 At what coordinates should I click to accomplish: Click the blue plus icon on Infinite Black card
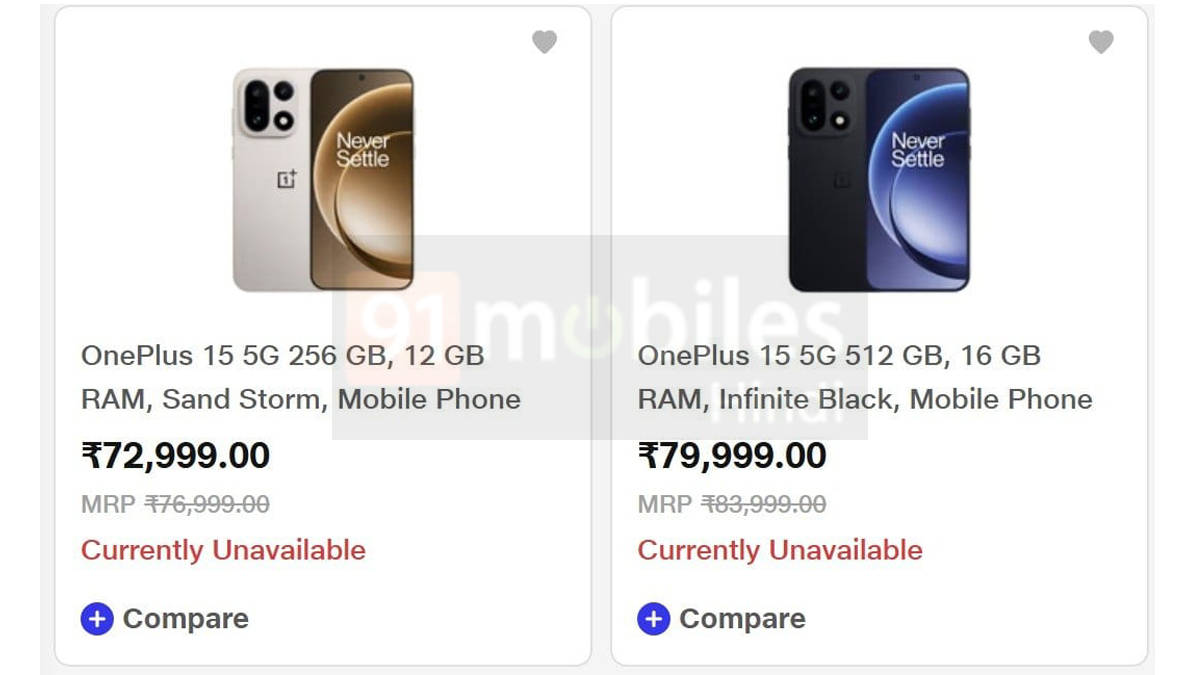653,619
